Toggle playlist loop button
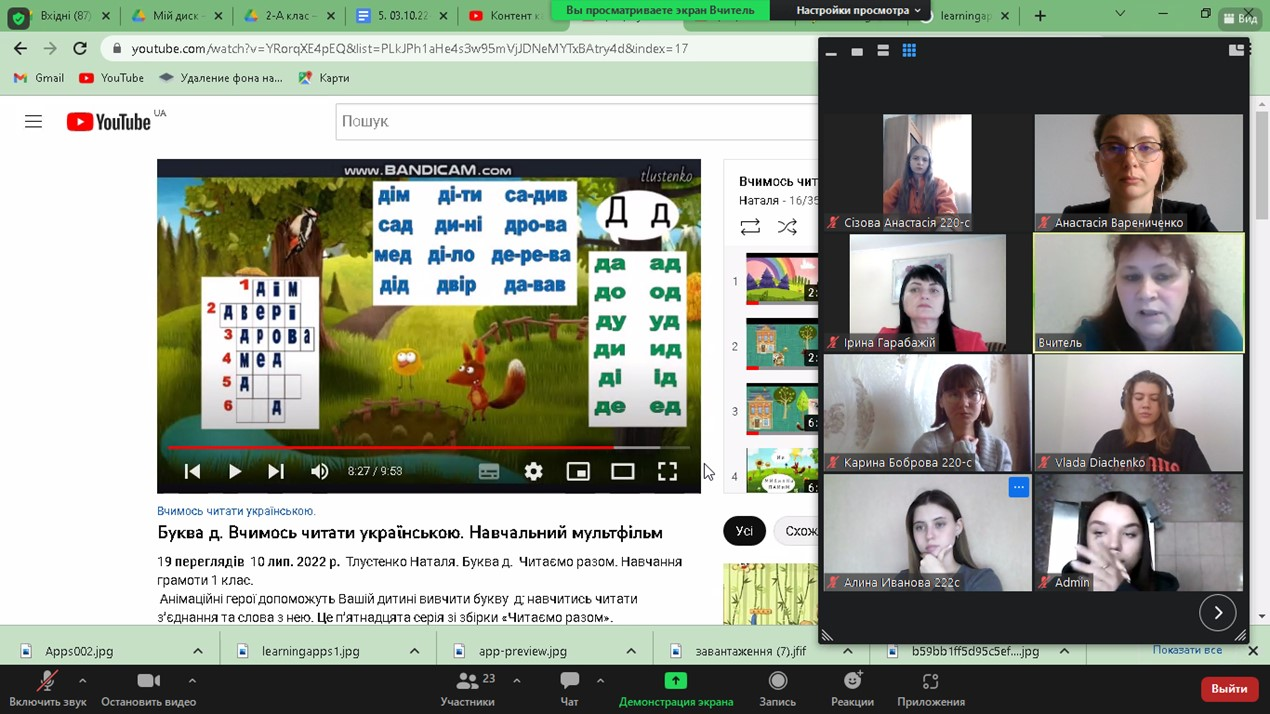This screenshot has height=714, width=1270. tap(750, 227)
